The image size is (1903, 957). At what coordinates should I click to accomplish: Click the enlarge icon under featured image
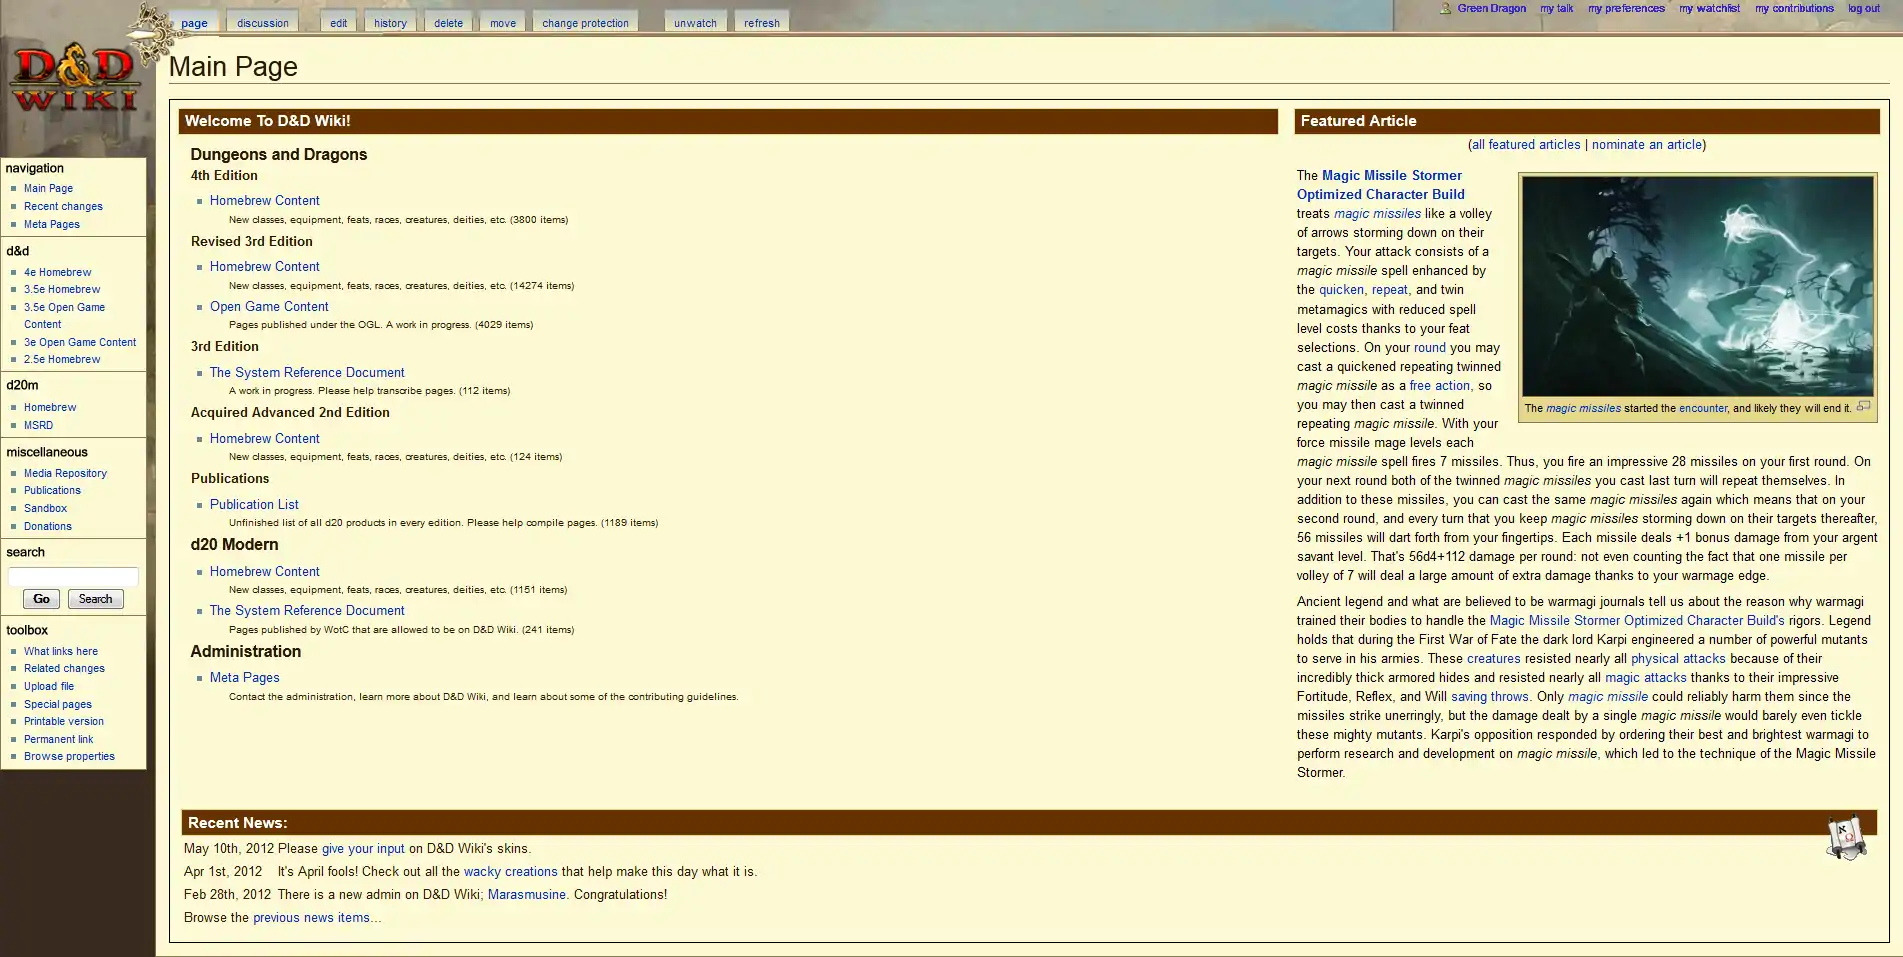(1863, 406)
